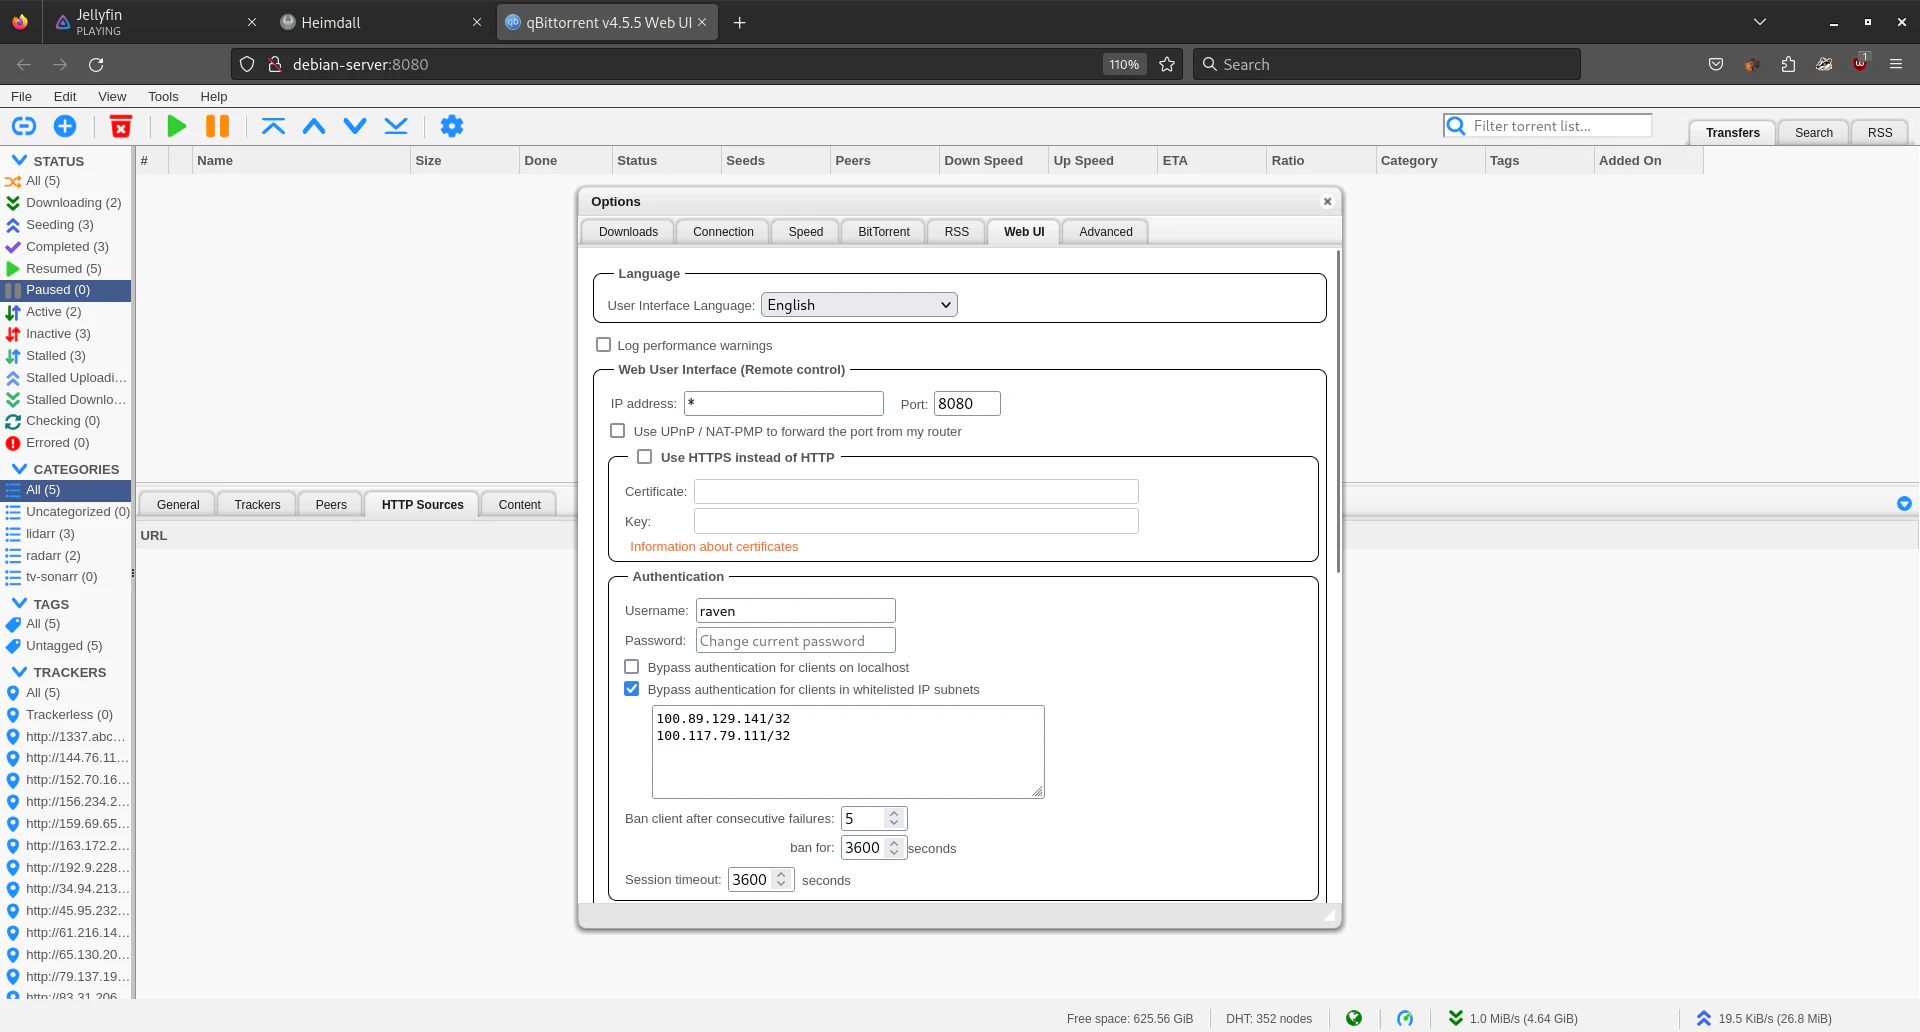This screenshot has width=1920, height=1032.
Task: Open a new browser tab
Action: 740,22
